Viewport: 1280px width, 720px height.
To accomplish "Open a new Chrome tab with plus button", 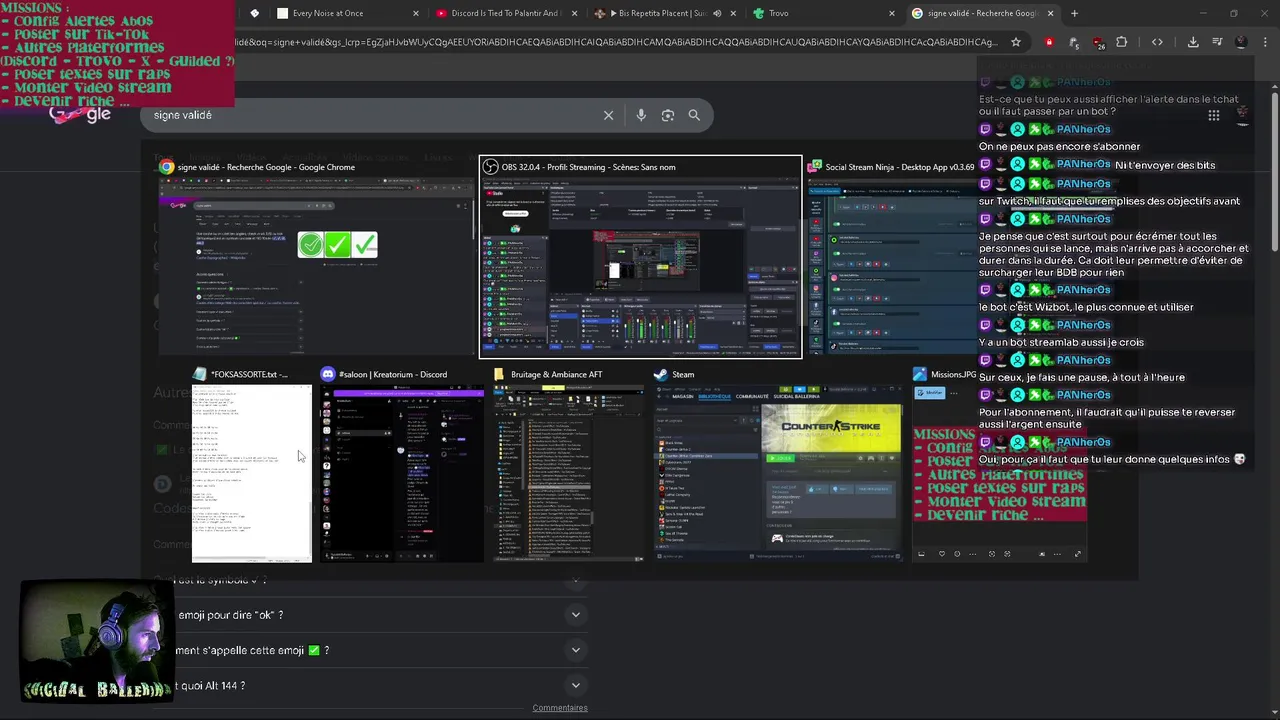I will [x=1074, y=13].
